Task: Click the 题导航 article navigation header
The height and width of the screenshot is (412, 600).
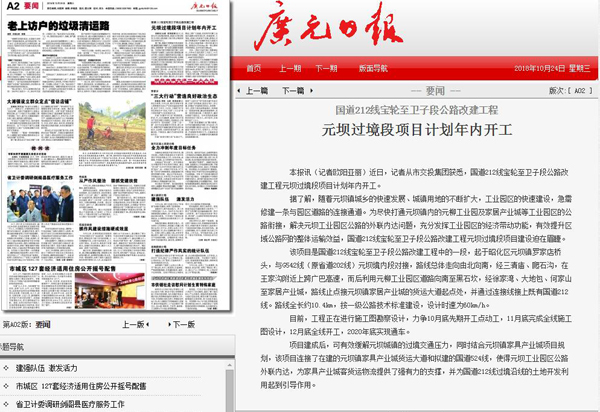Action: [13, 346]
